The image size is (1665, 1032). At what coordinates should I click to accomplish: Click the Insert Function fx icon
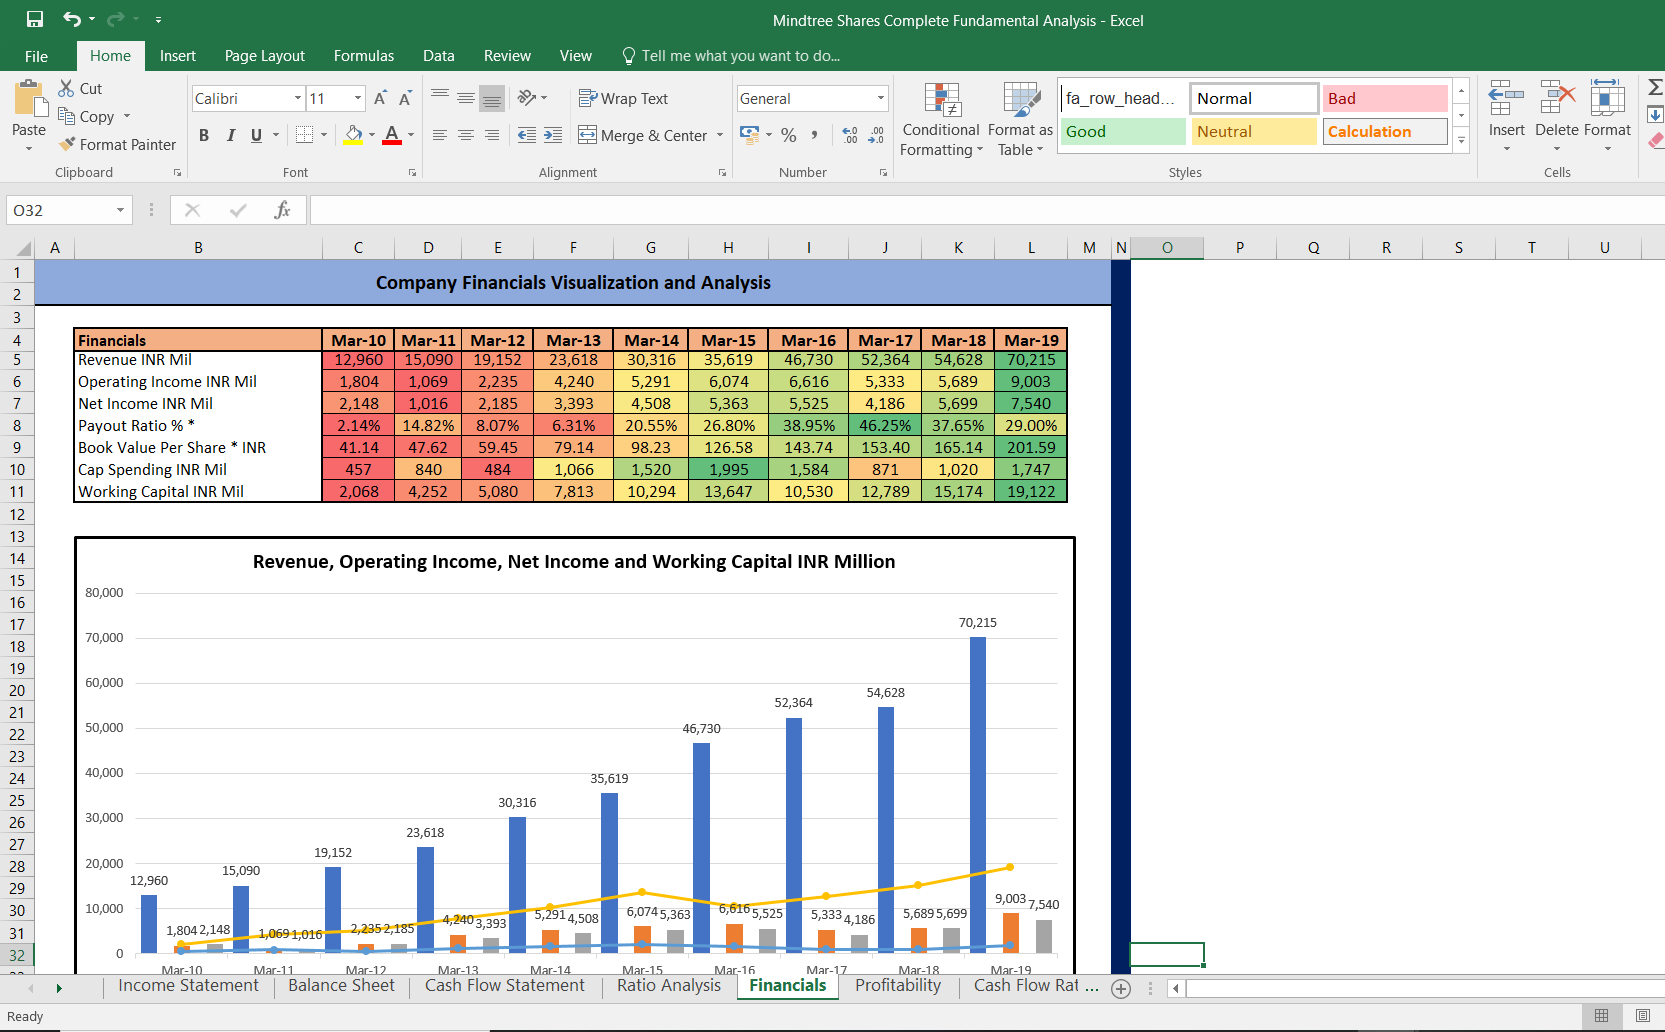click(x=283, y=210)
